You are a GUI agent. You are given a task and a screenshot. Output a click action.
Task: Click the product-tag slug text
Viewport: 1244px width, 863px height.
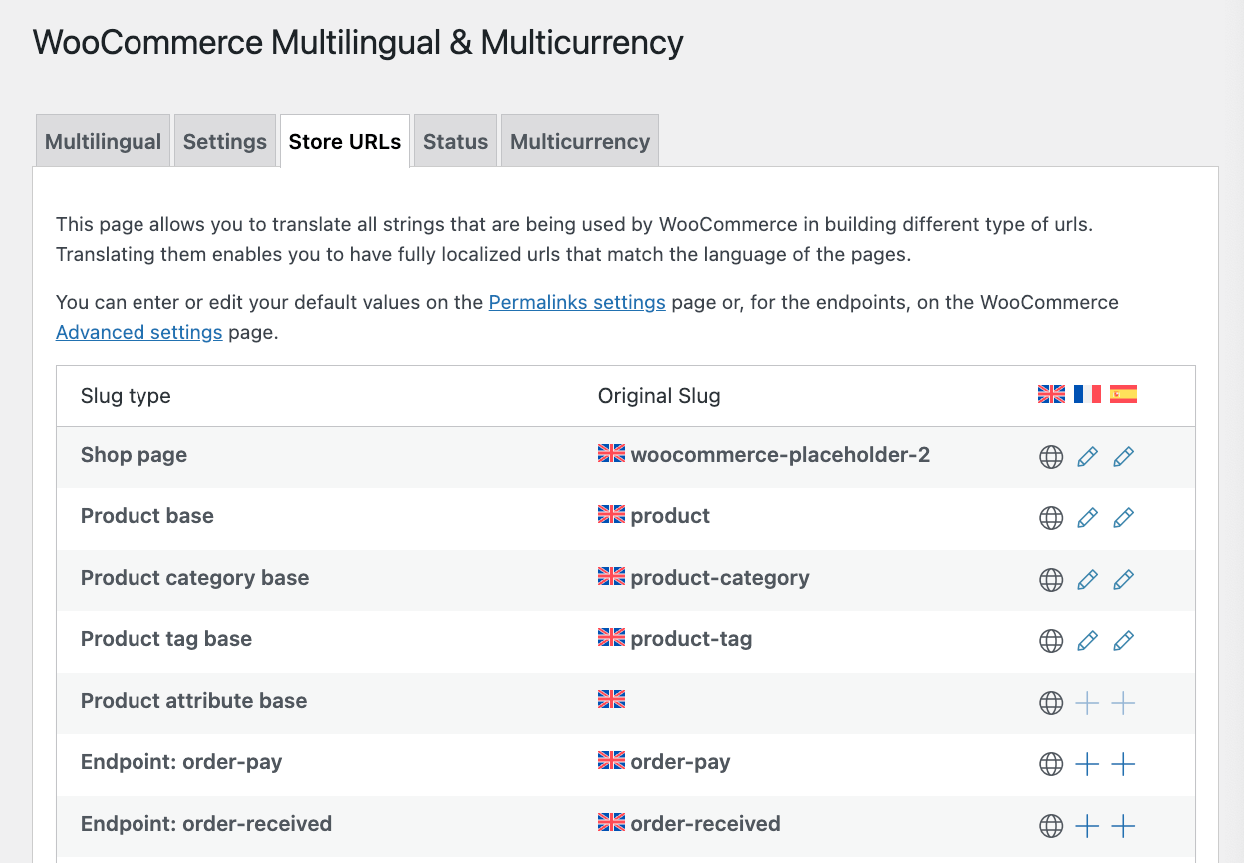[x=691, y=639]
